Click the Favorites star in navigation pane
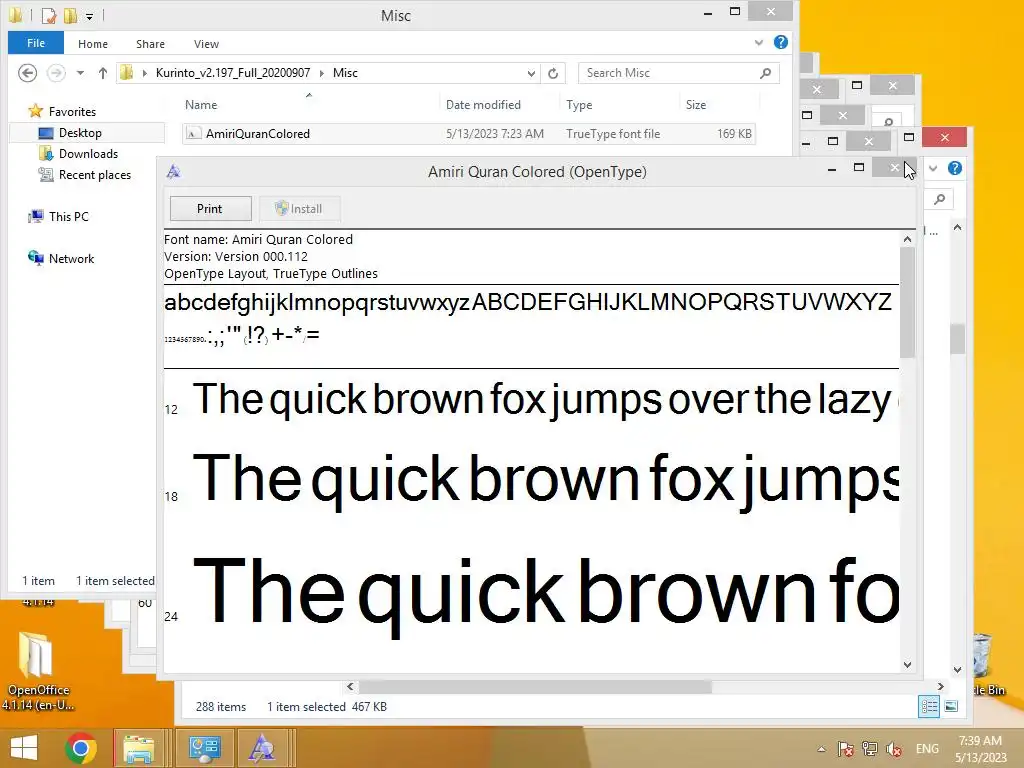The width and height of the screenshot is (1024, 768). (36, 111)
